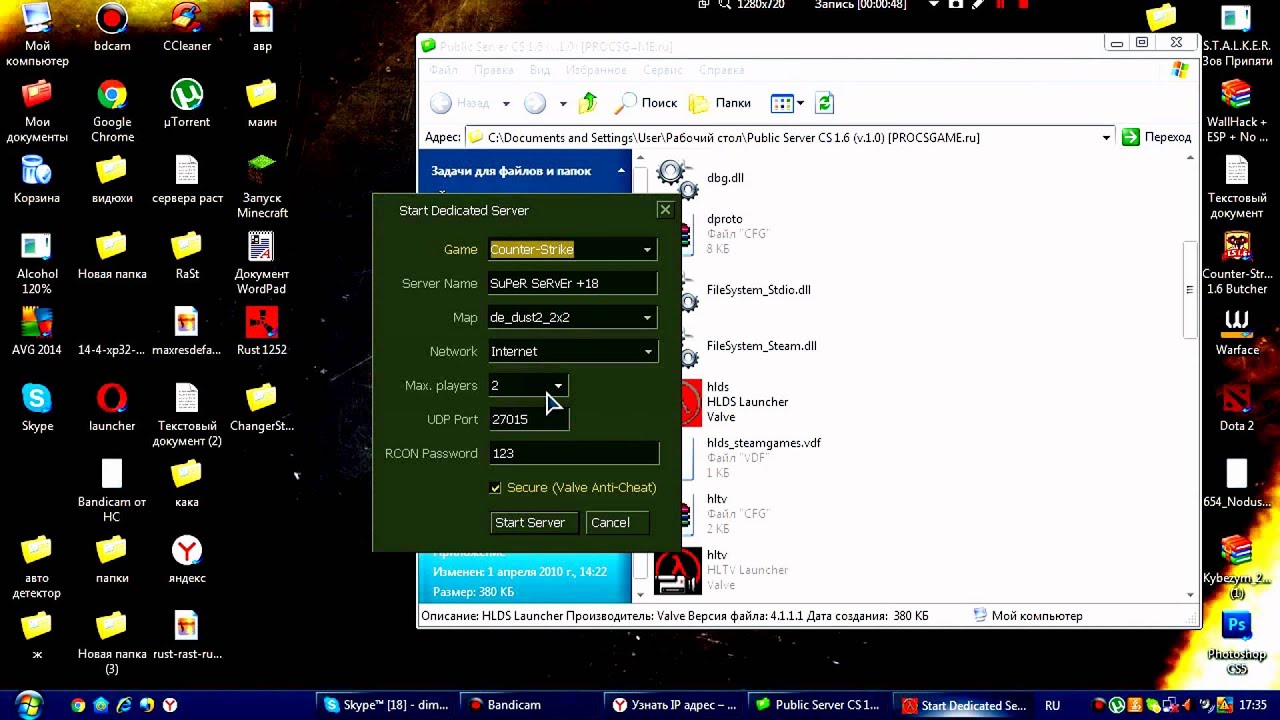Switch to Узнать IP адрес taskbar window

(x=675, y=705)
